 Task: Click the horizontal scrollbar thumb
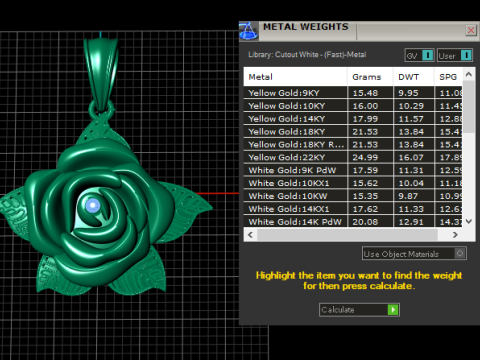click(347, 235)
